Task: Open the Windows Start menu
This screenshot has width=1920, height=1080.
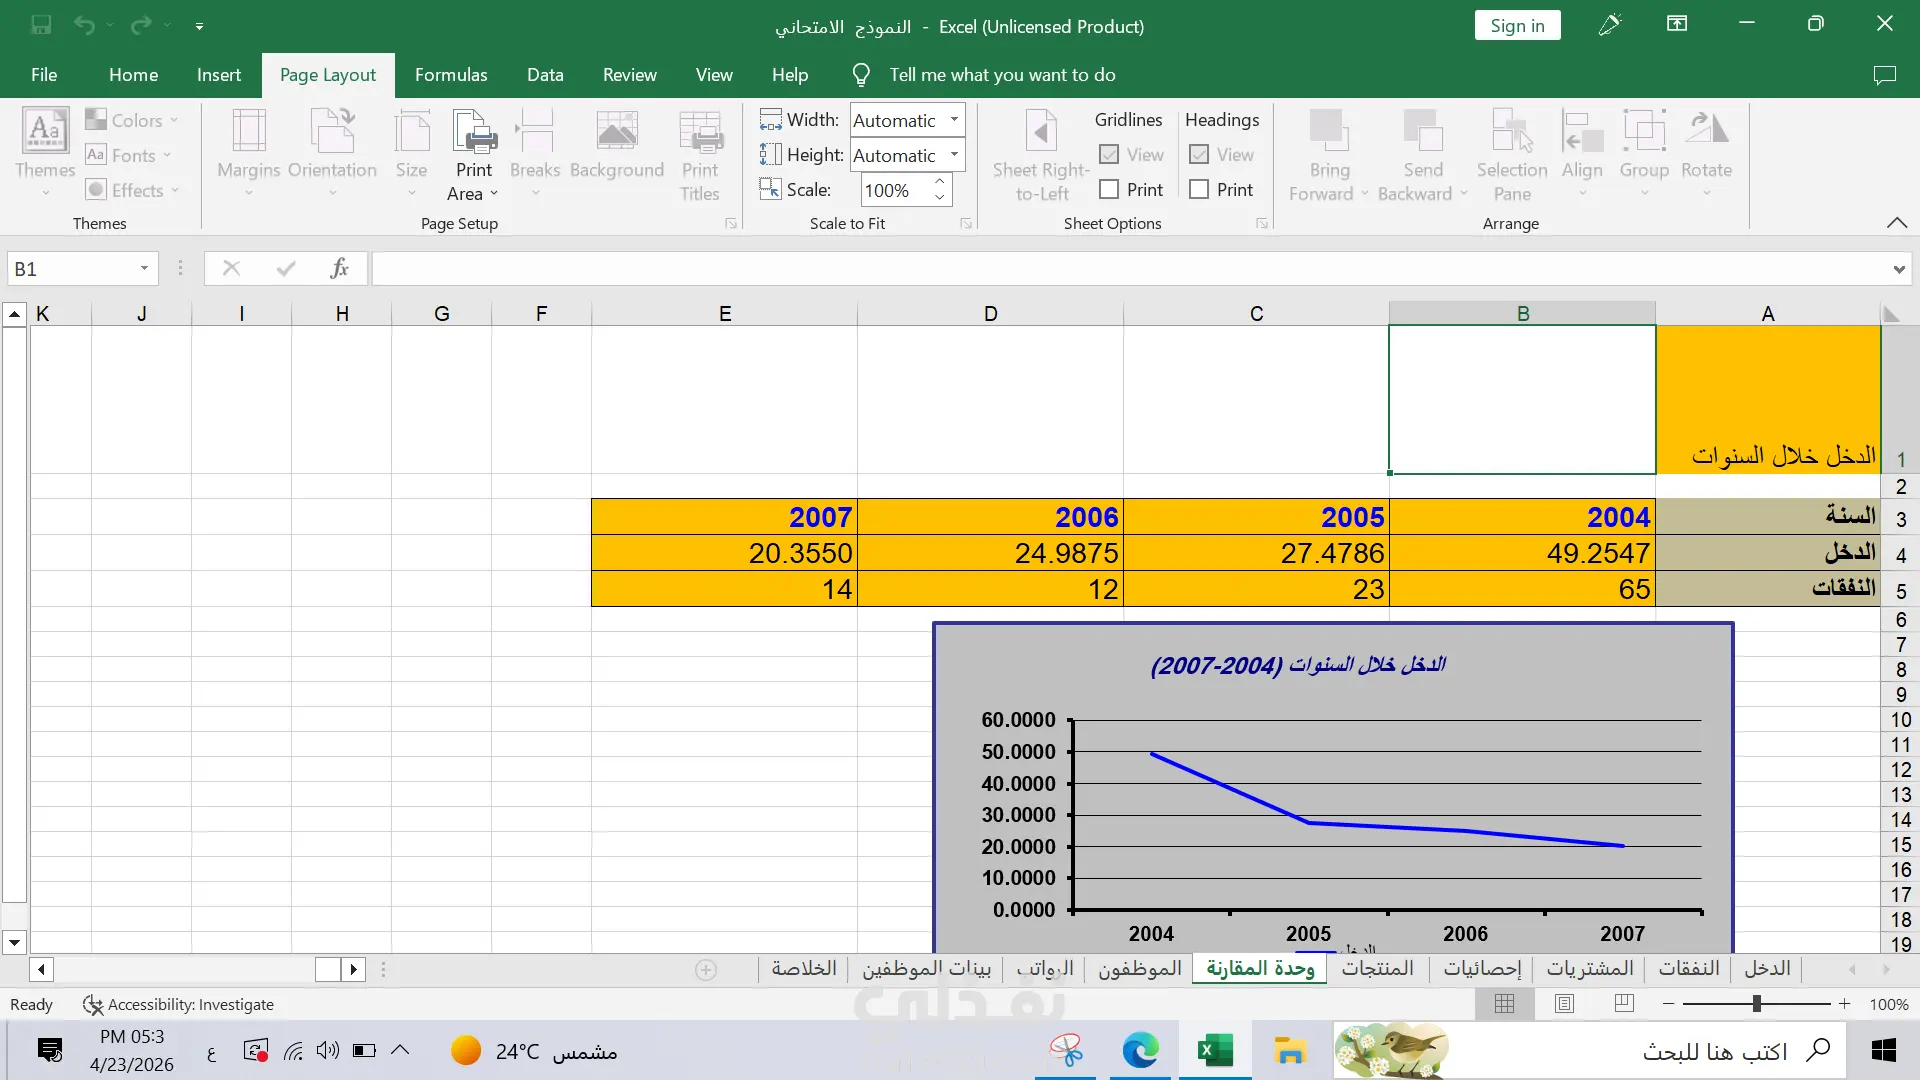Action: tap(1884, 1050)
